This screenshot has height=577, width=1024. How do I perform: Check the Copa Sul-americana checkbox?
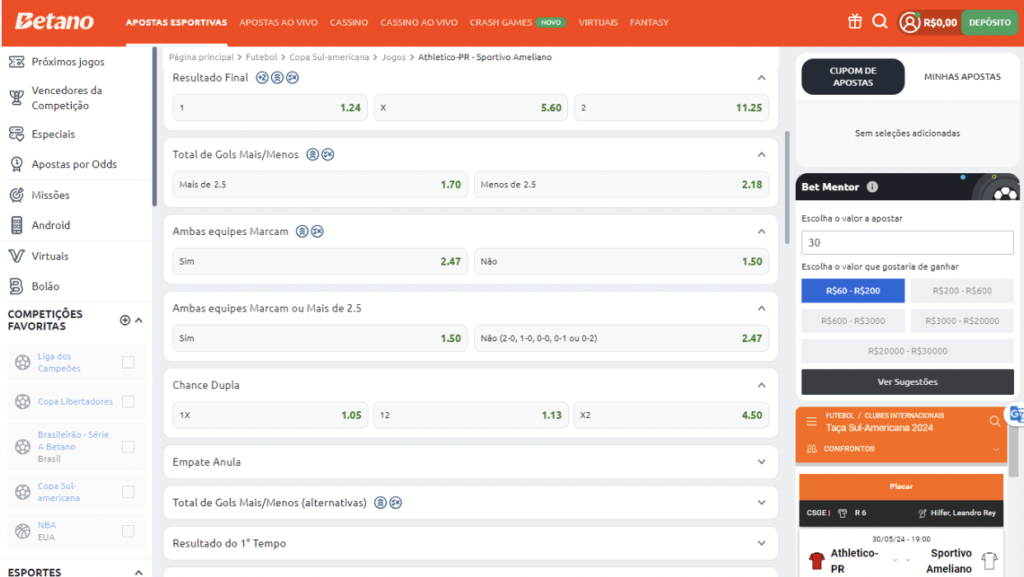[128, 491]
